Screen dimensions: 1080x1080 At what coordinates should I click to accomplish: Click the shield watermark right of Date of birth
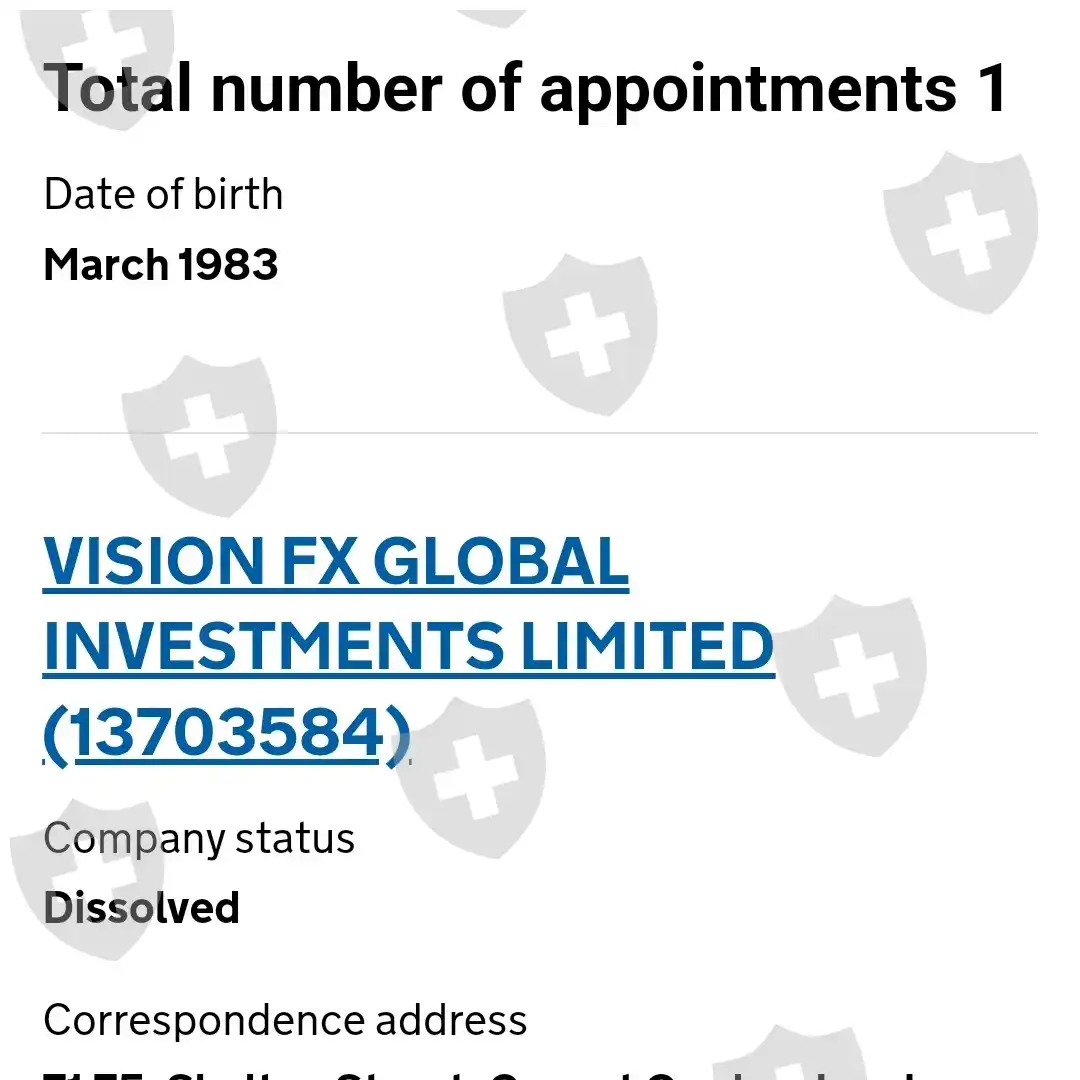tap(961, 230)
